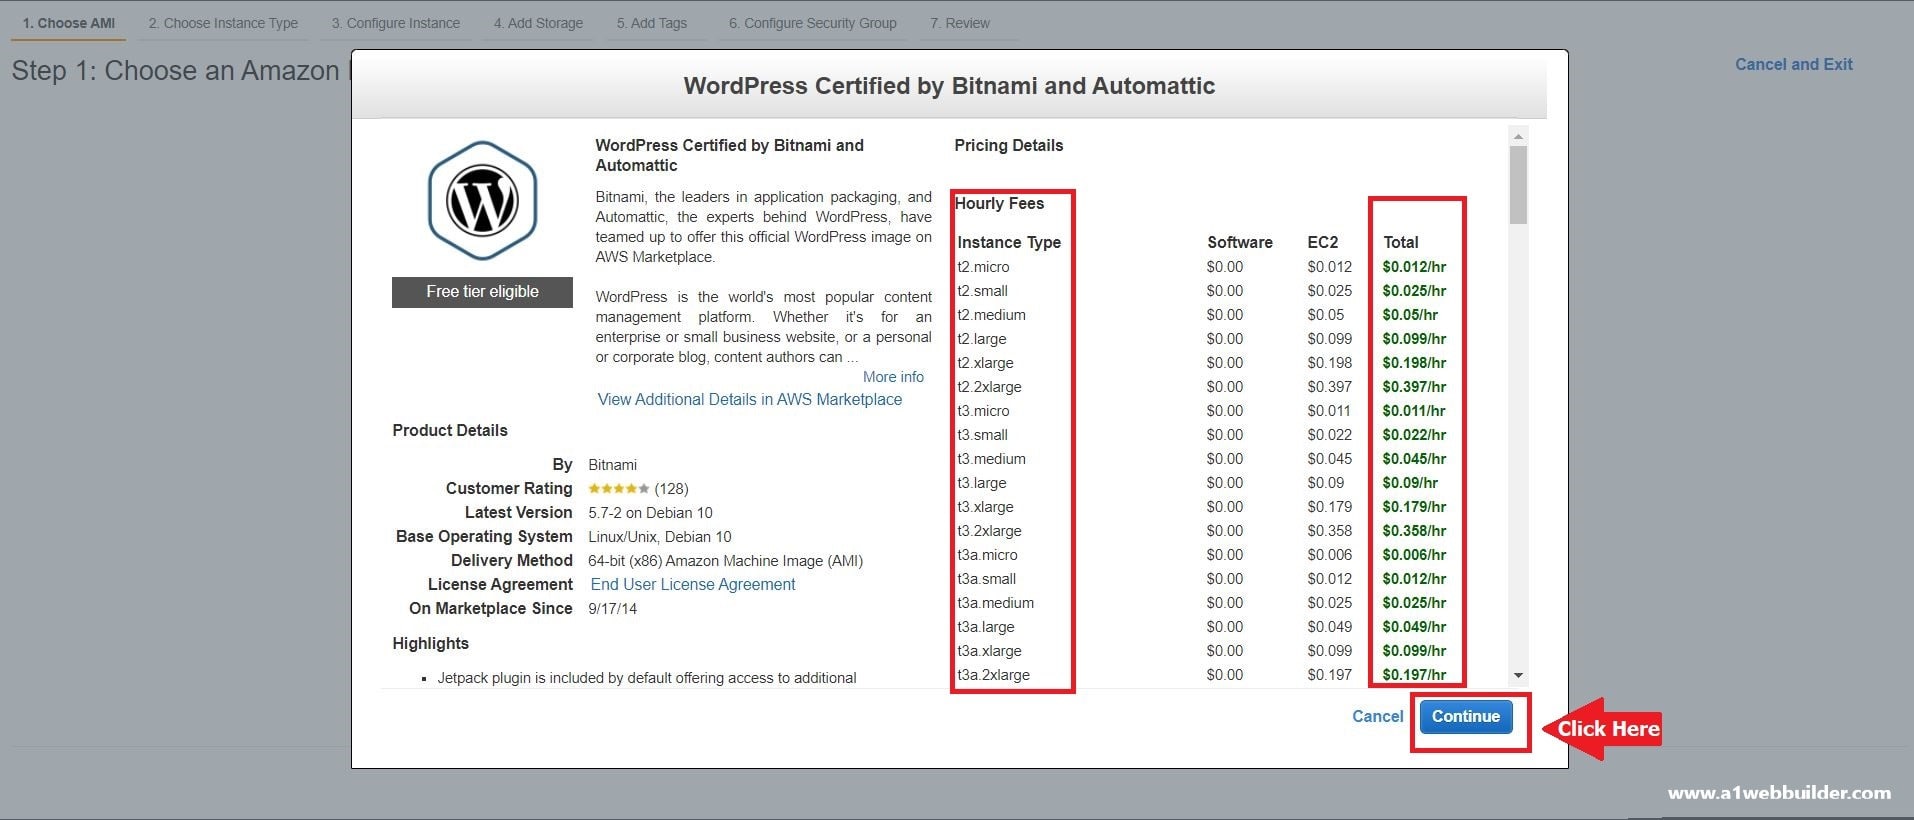Click the star rating icons
This screenshot has height=820, width=1914.
click(618, 489)
